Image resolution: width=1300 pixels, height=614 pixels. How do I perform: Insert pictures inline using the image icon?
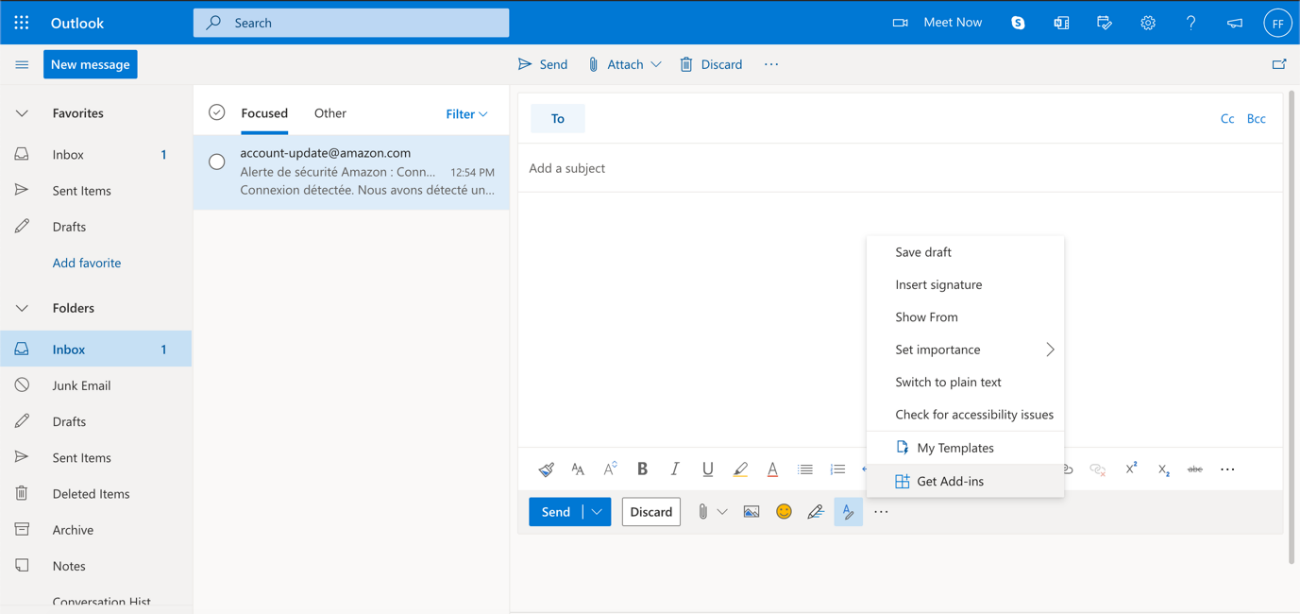[x=751, y=511]
